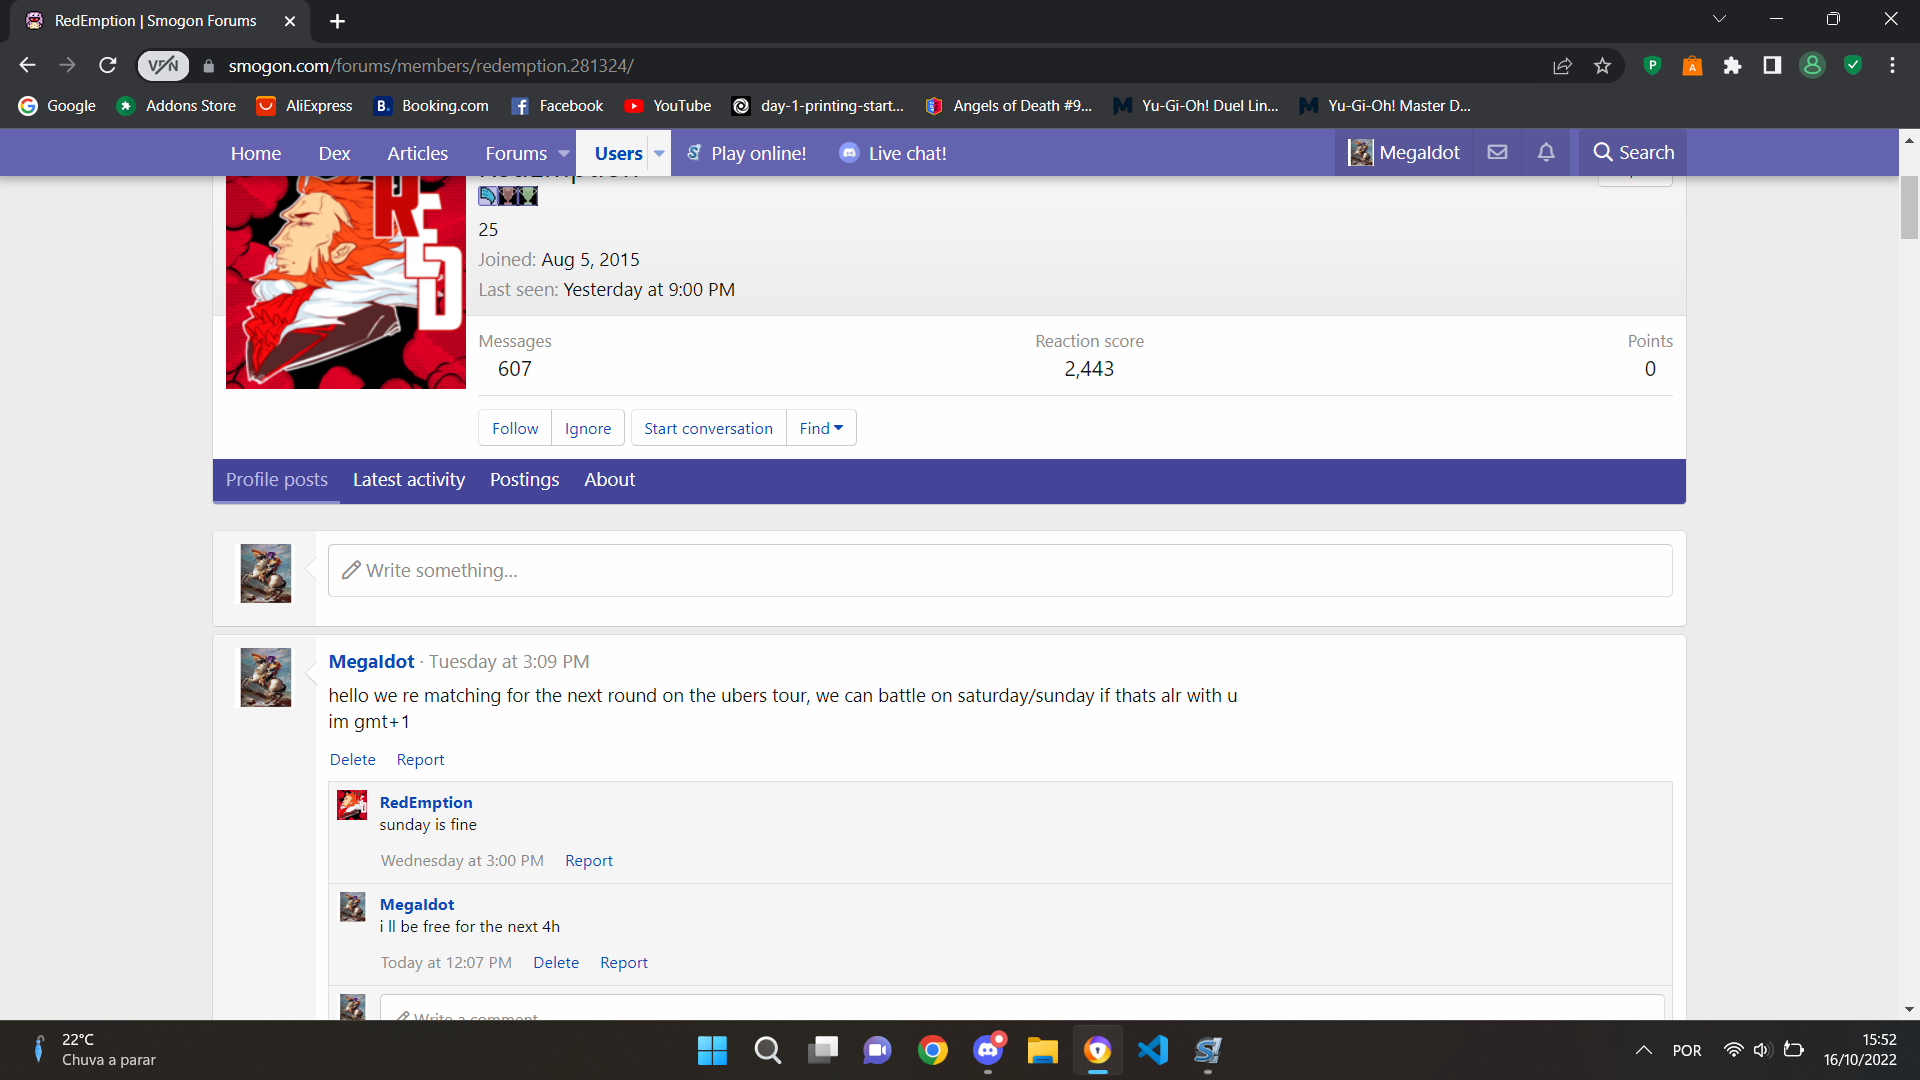Screen dimensions: 1920x1080
Task: Open the browser extensions puzzle icon
Action: tap(1732, 66)
